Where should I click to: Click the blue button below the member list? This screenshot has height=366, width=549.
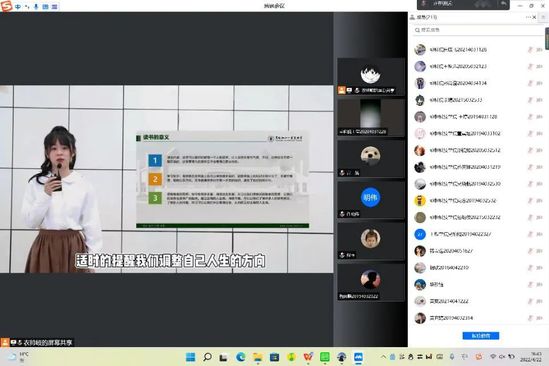[481, 336]
